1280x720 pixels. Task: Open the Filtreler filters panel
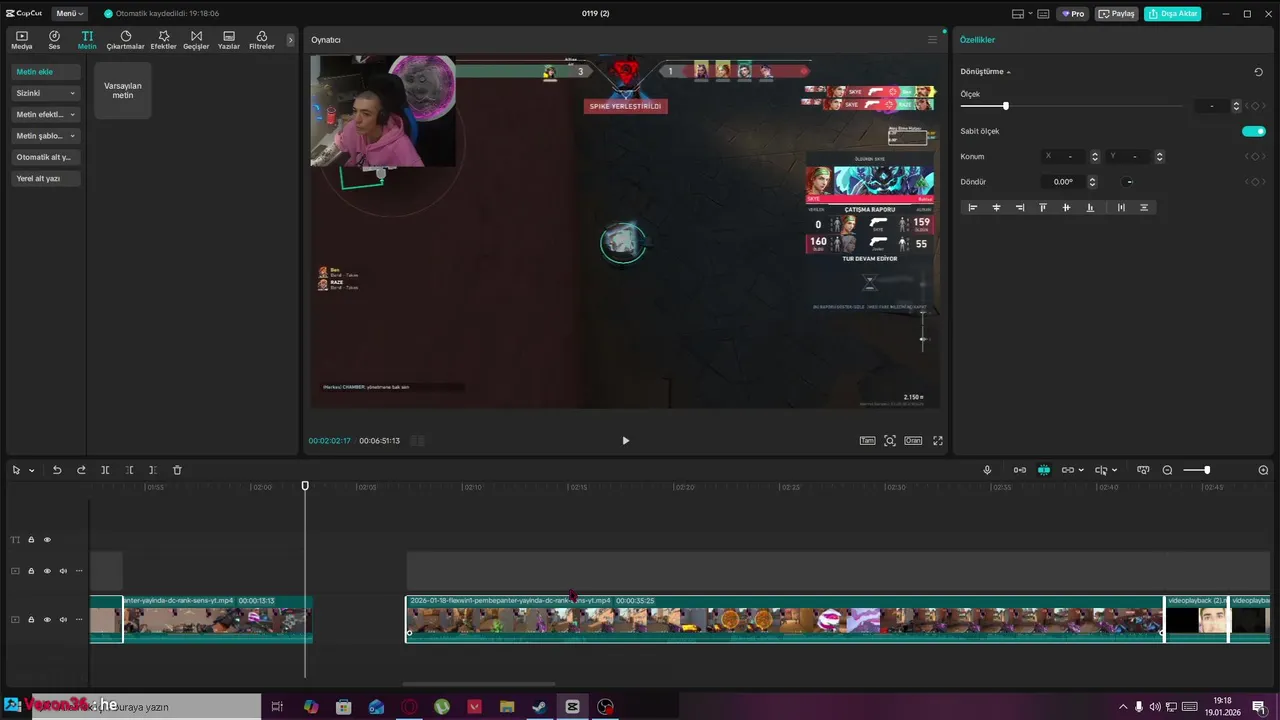(x=261, y=40)
